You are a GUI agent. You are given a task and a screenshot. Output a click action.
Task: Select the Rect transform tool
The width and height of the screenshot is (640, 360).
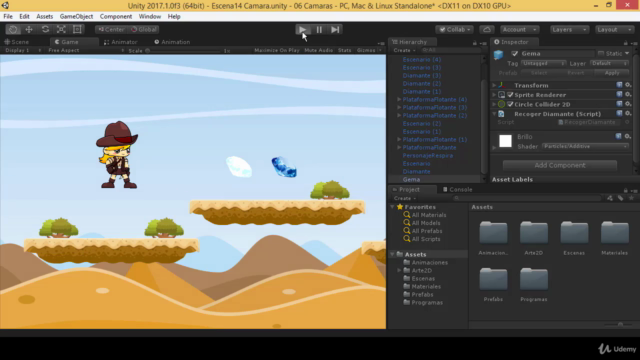(77, 29)
